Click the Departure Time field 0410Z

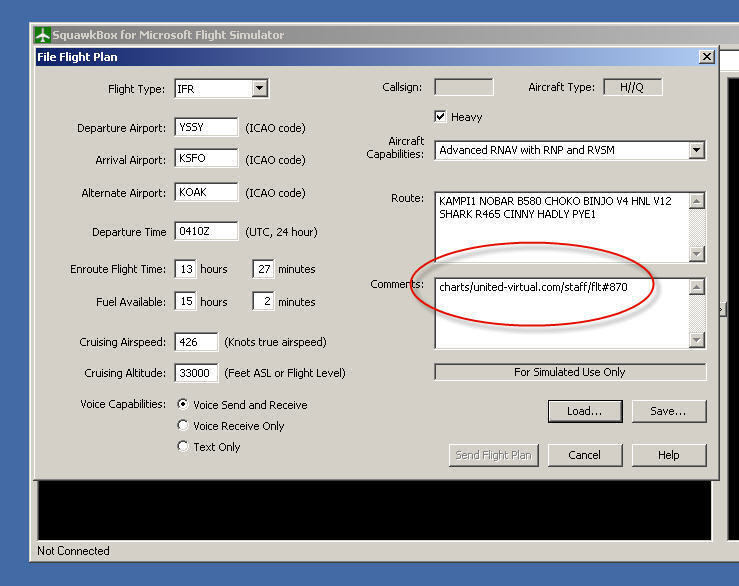point(206,231)
